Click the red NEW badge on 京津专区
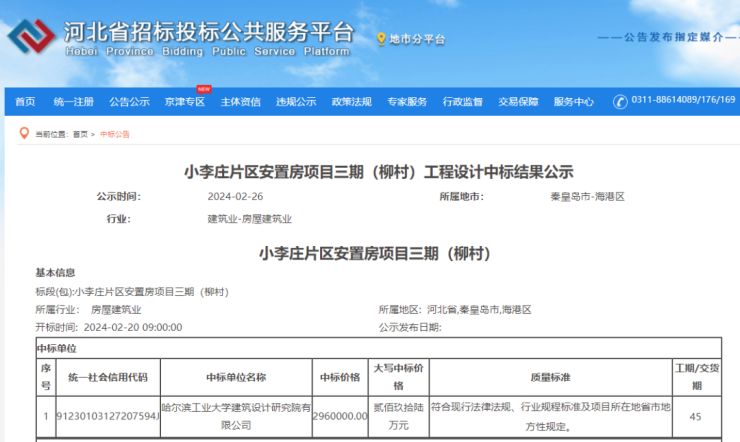This screenshot has width=740, height=442. (x=203, y=89)
